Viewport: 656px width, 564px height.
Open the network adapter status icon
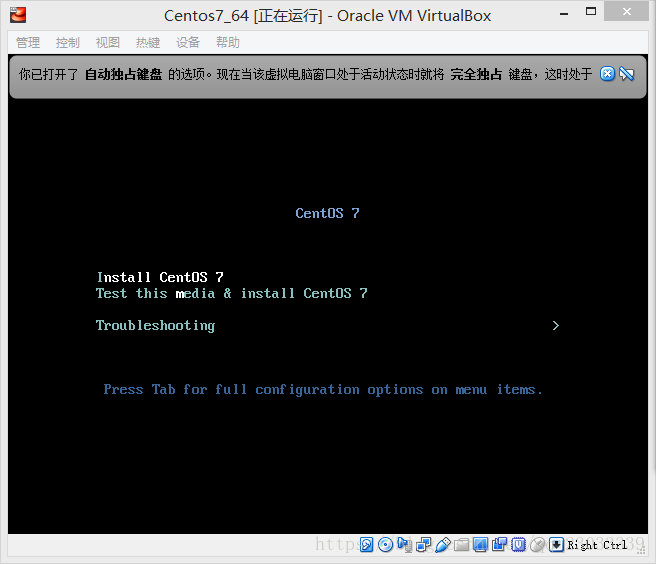(x=423, y=544)
